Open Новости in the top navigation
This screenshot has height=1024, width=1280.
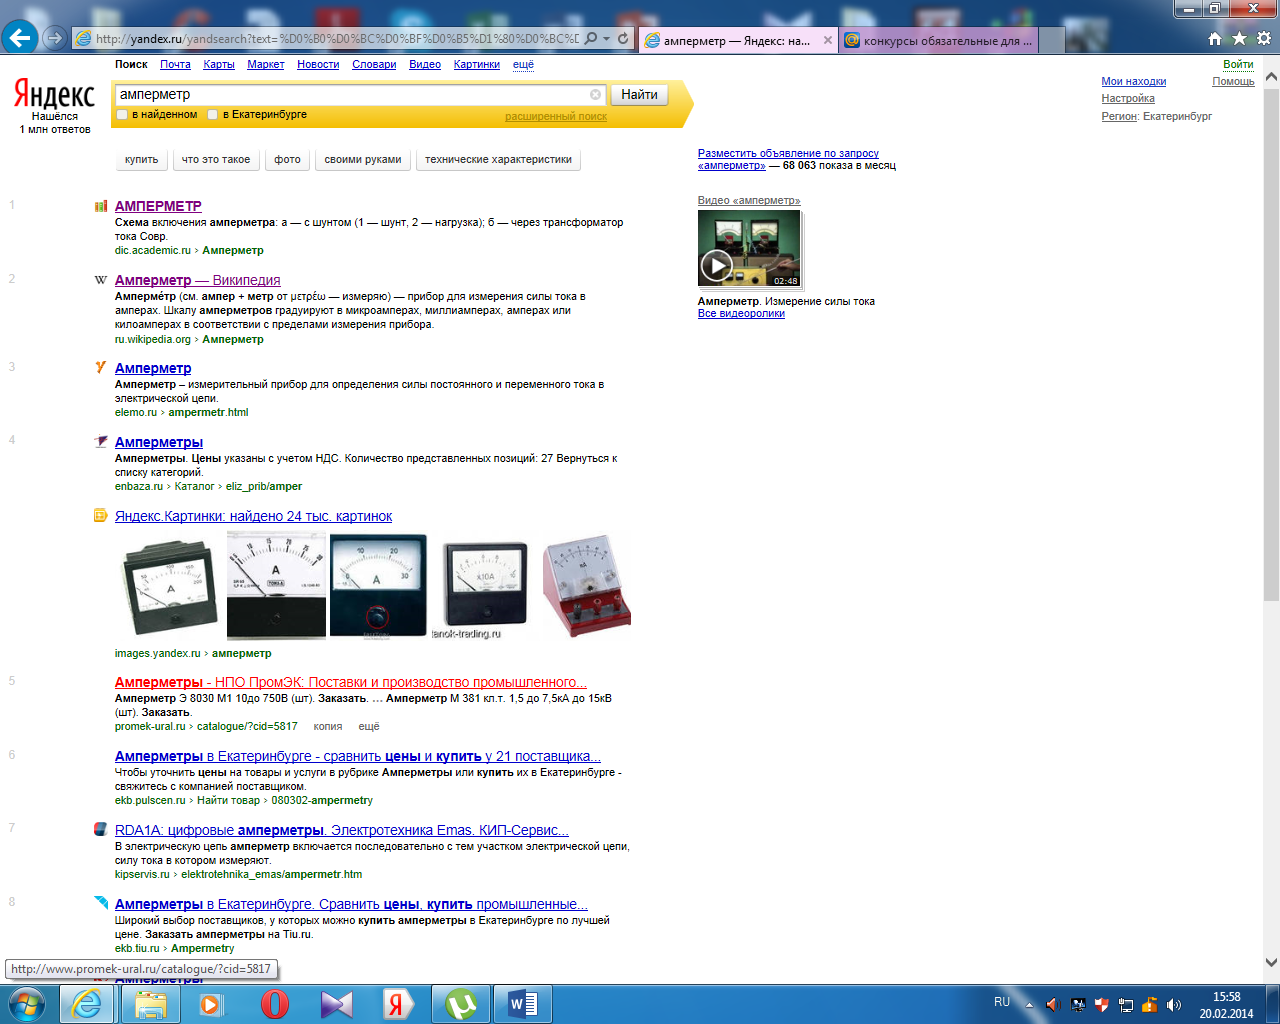click(x=318, y=64)
